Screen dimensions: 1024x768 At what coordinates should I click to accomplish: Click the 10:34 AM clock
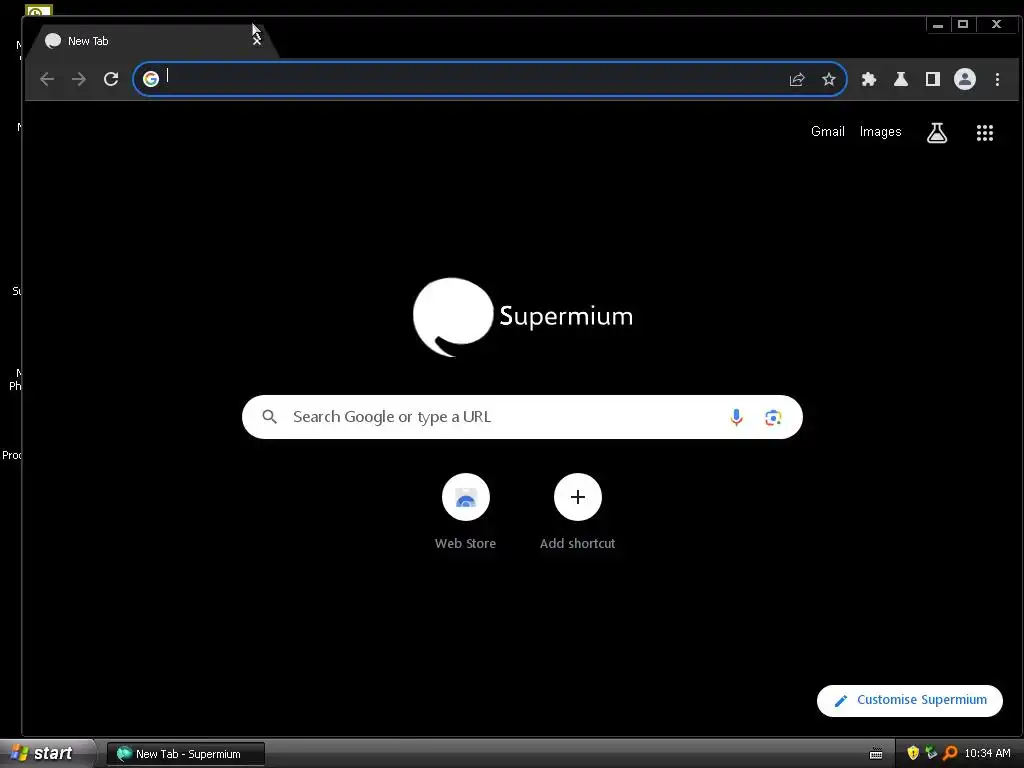pos(987,753)
